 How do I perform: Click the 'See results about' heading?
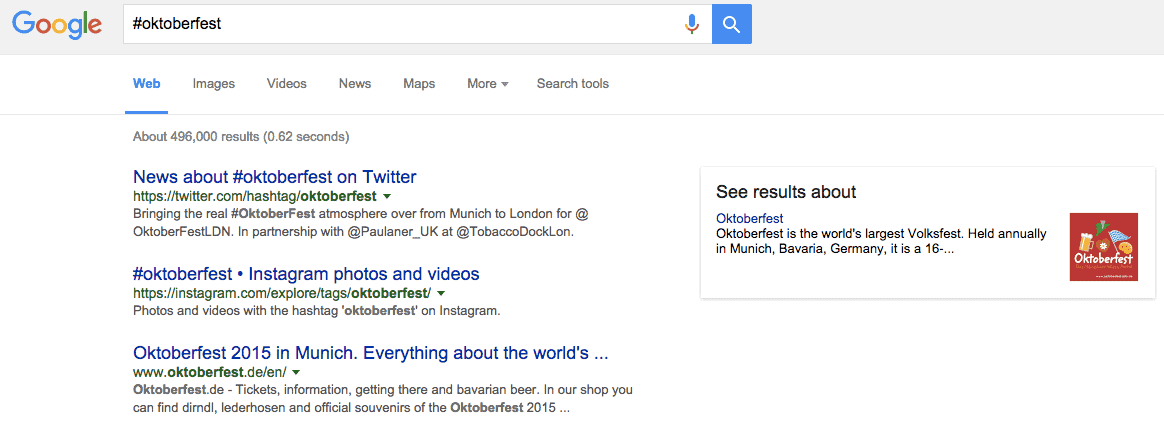[786, 192]
